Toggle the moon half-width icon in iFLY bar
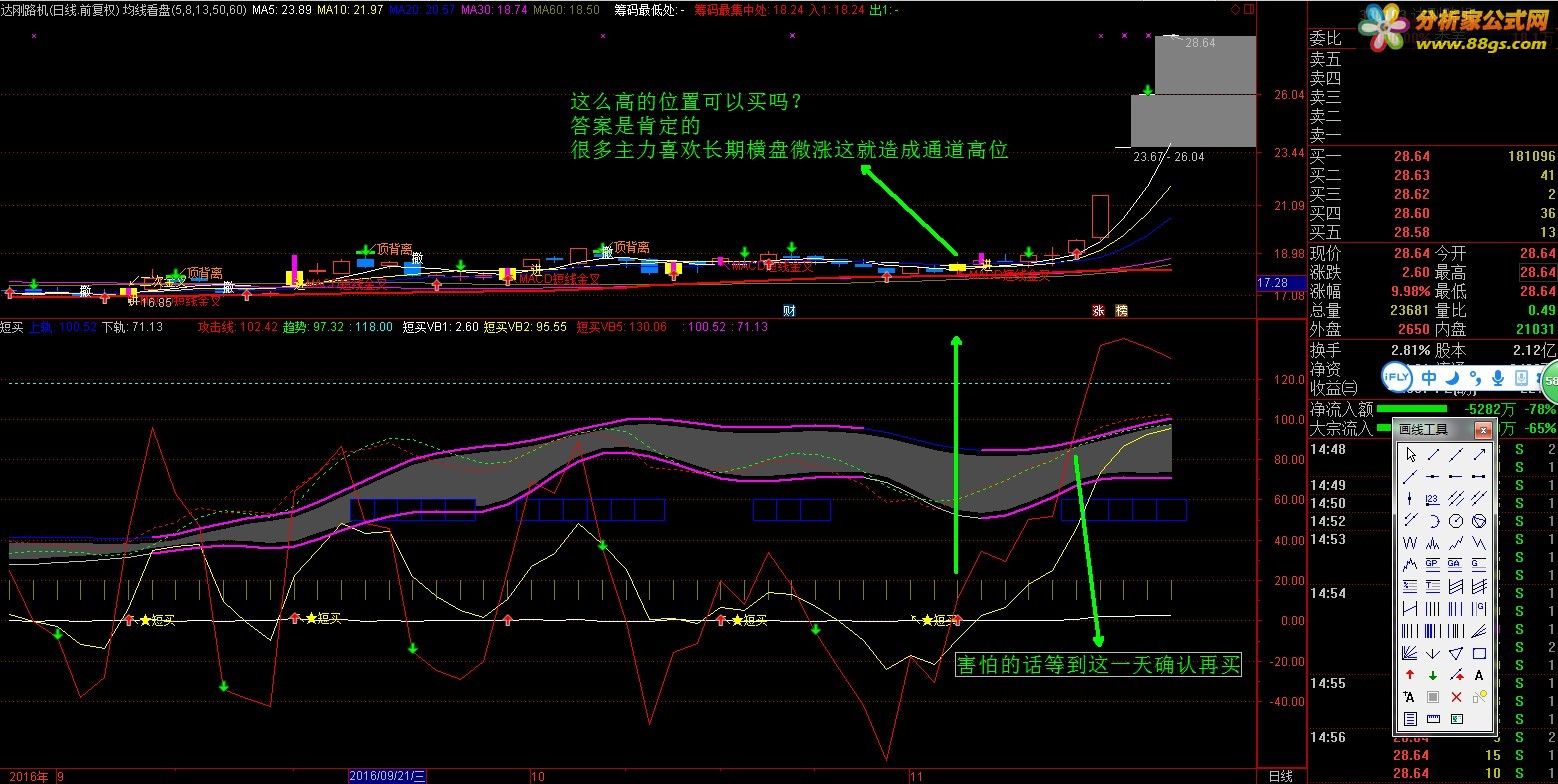1558x784 pixels. [1452, 378]
